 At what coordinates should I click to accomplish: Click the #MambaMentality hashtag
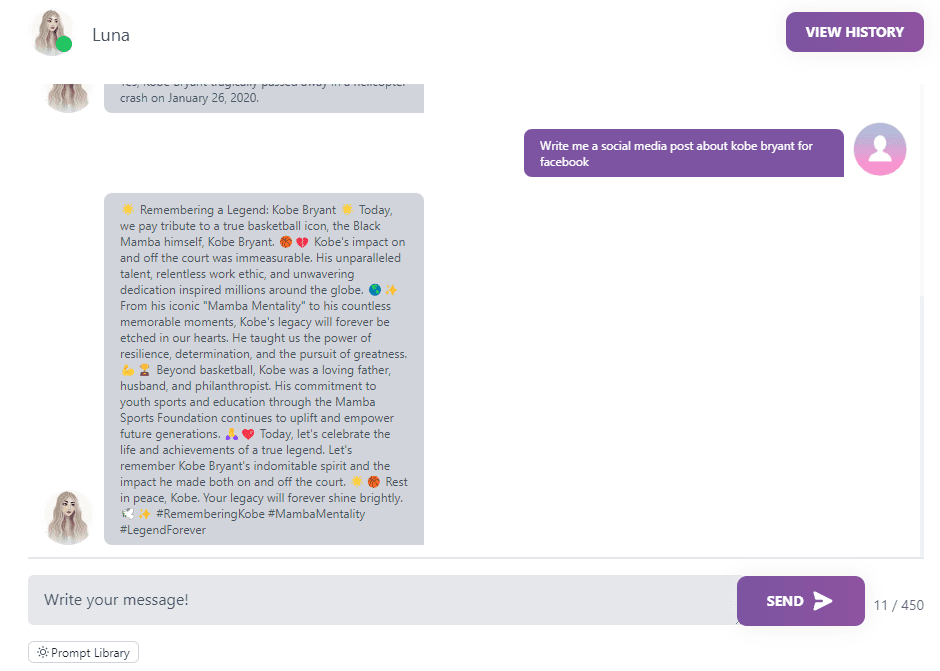point(317,514)
